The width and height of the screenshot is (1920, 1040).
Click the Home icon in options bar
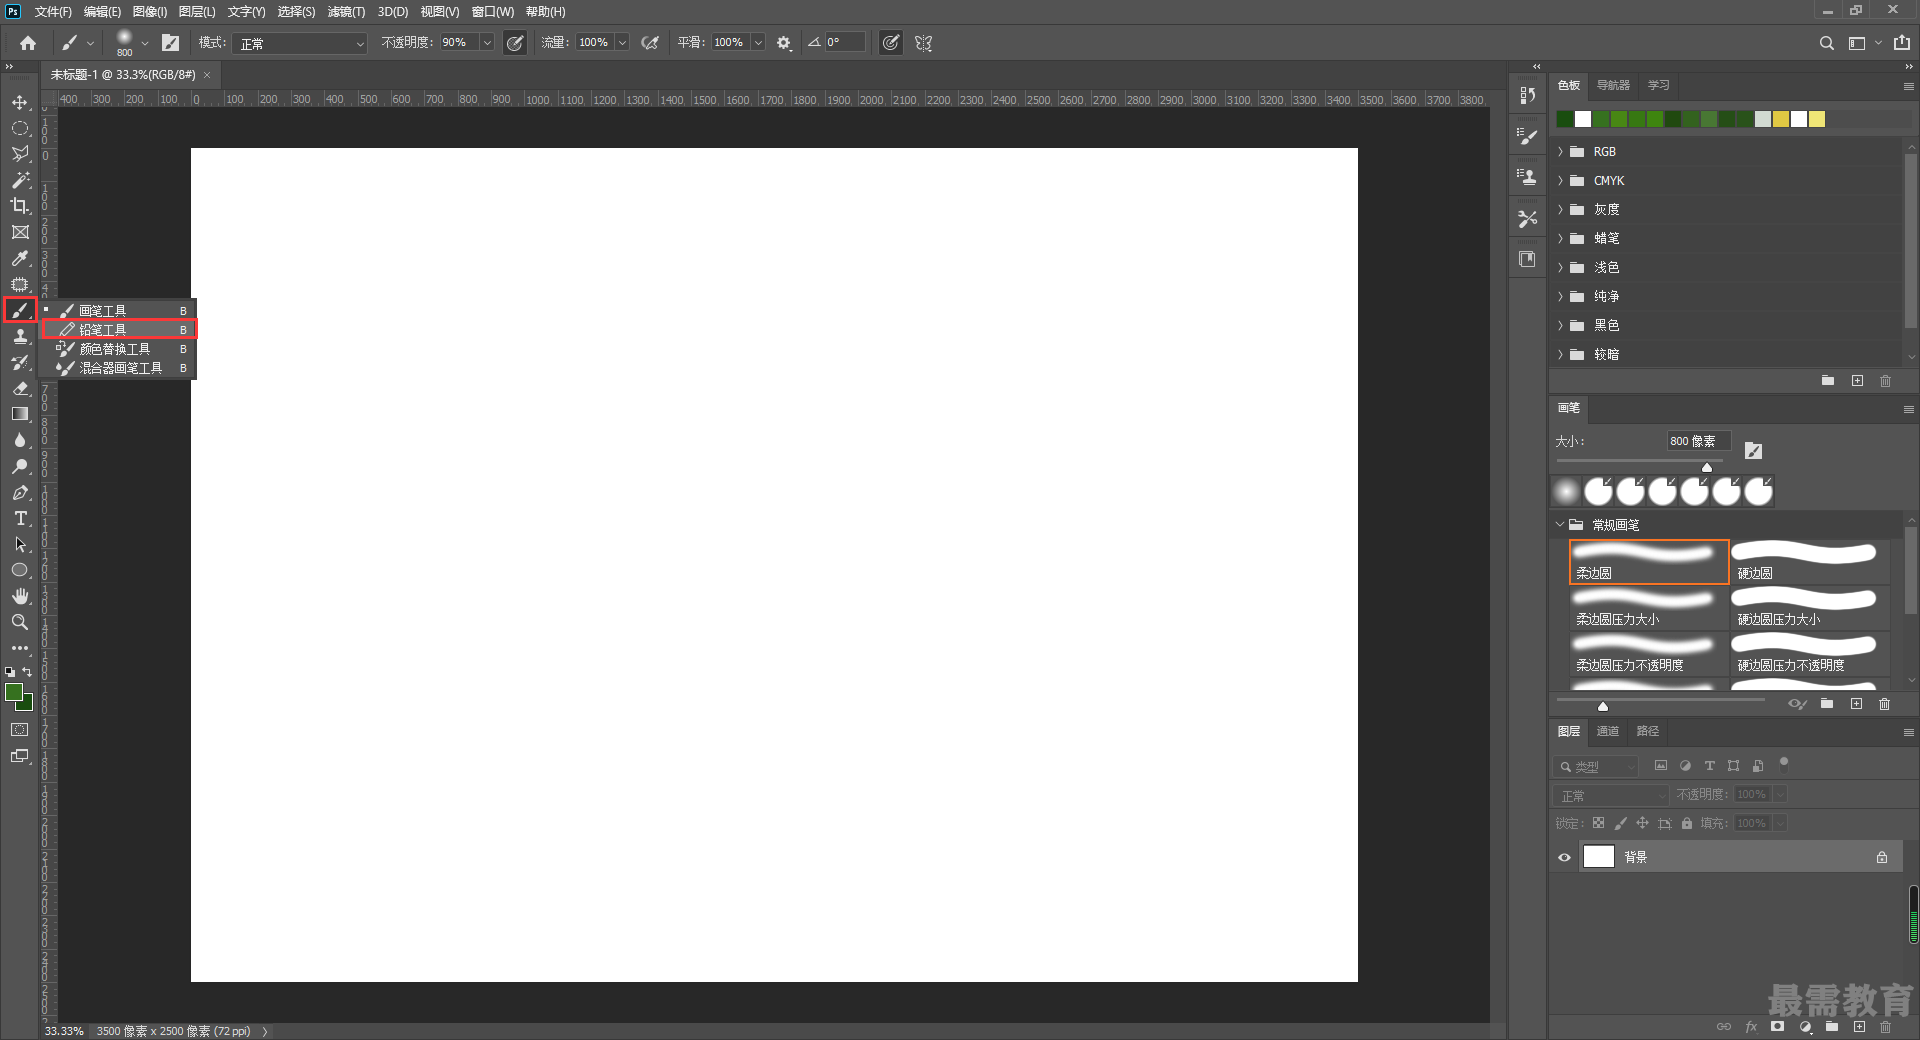[28, 43]
